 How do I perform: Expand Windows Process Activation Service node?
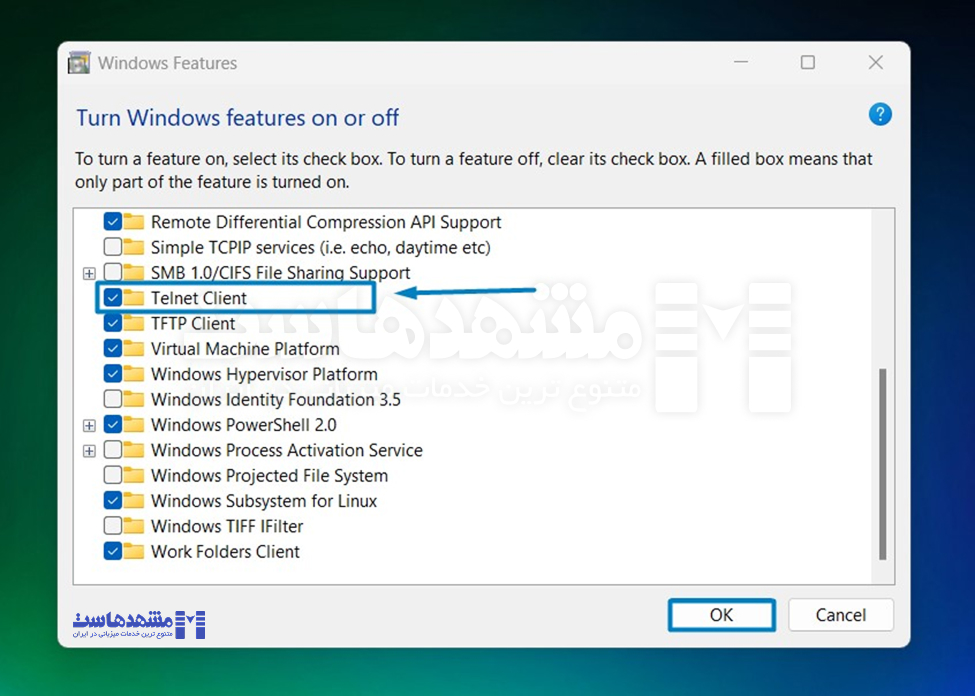click(90, 451)
